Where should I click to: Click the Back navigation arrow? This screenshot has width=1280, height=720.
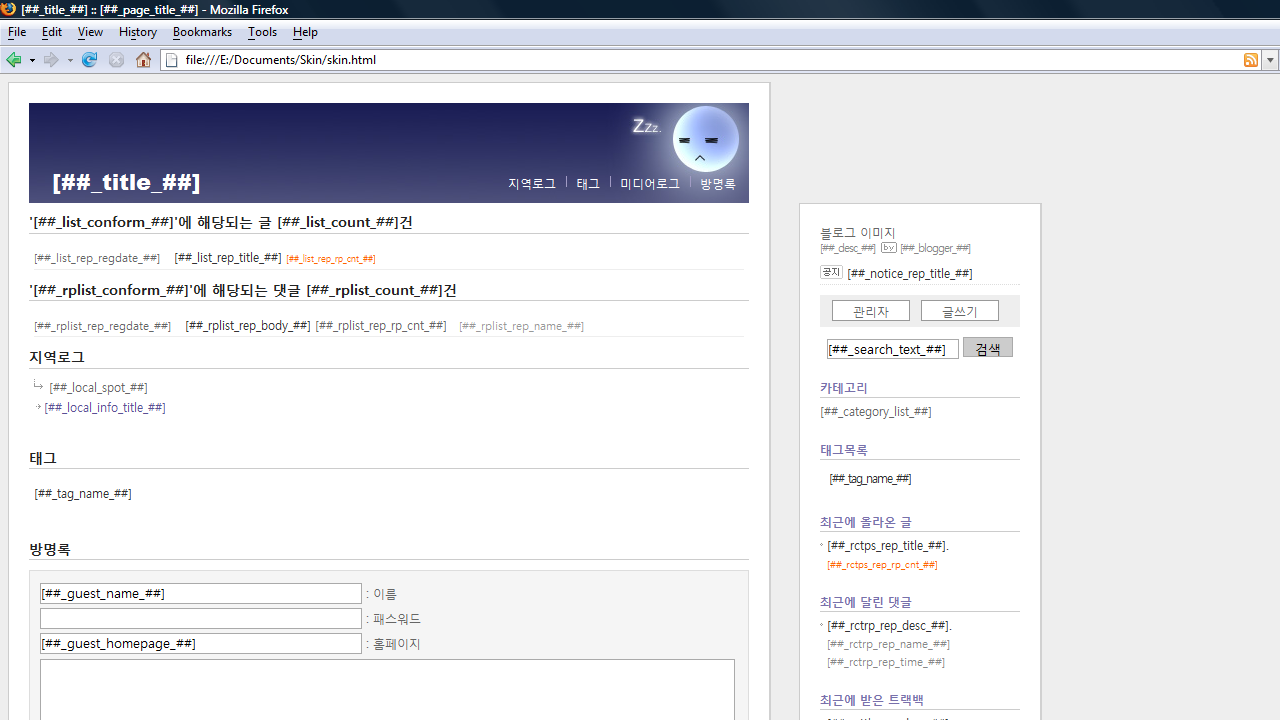[x=14, y=60]
